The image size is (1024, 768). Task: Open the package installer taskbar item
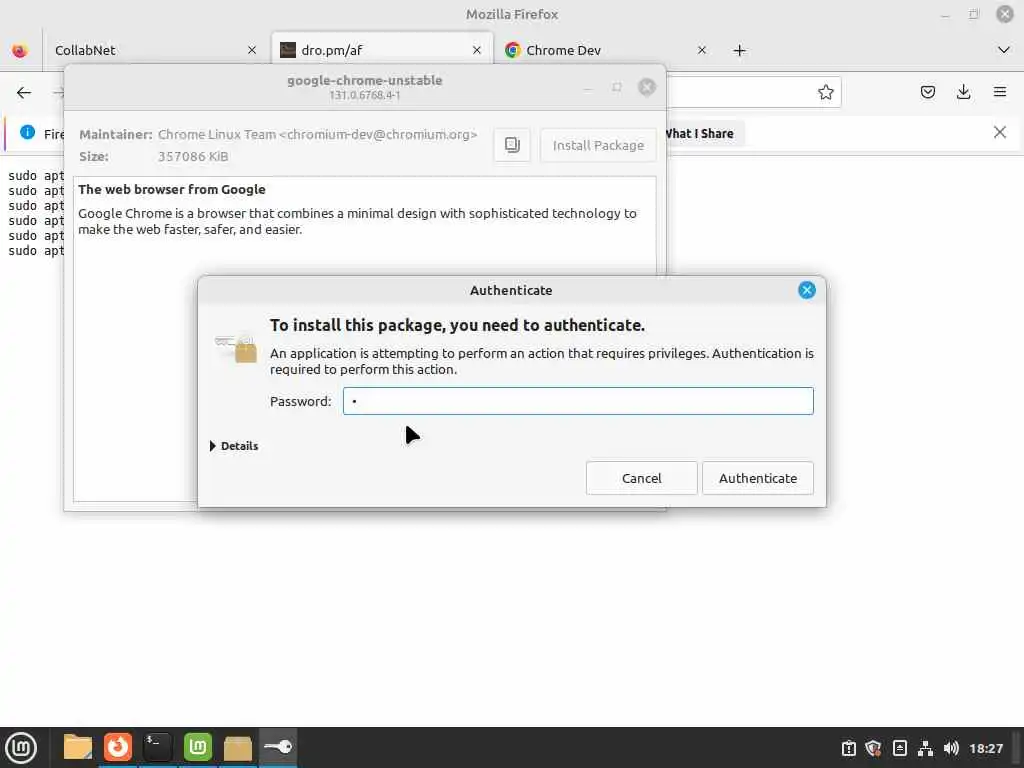pos(237,747)
